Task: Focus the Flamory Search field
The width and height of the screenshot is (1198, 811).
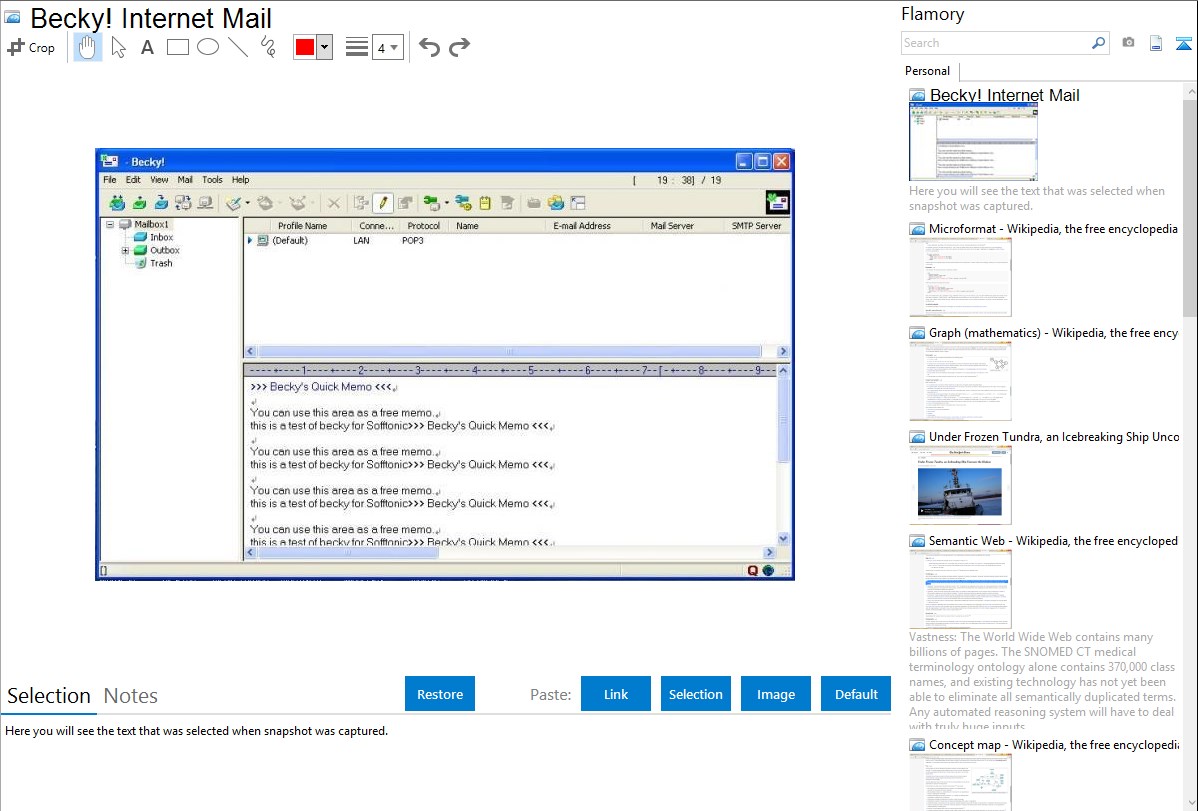Action: coord(995,43)
